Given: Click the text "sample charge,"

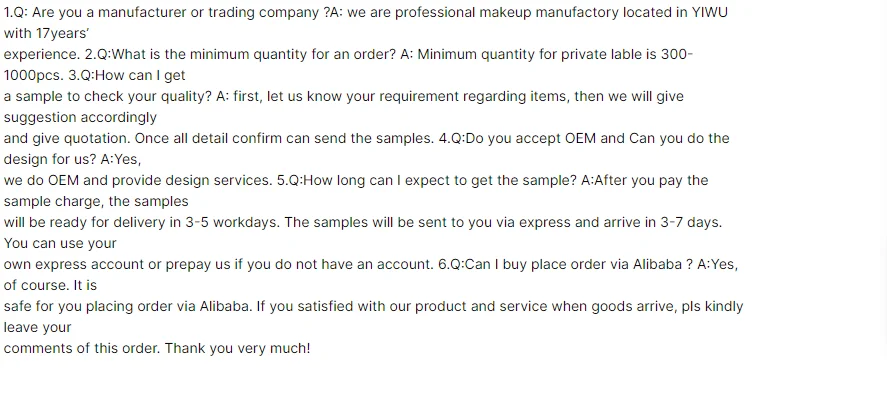Looking at the screenshot, I should (x=52, y=202).
